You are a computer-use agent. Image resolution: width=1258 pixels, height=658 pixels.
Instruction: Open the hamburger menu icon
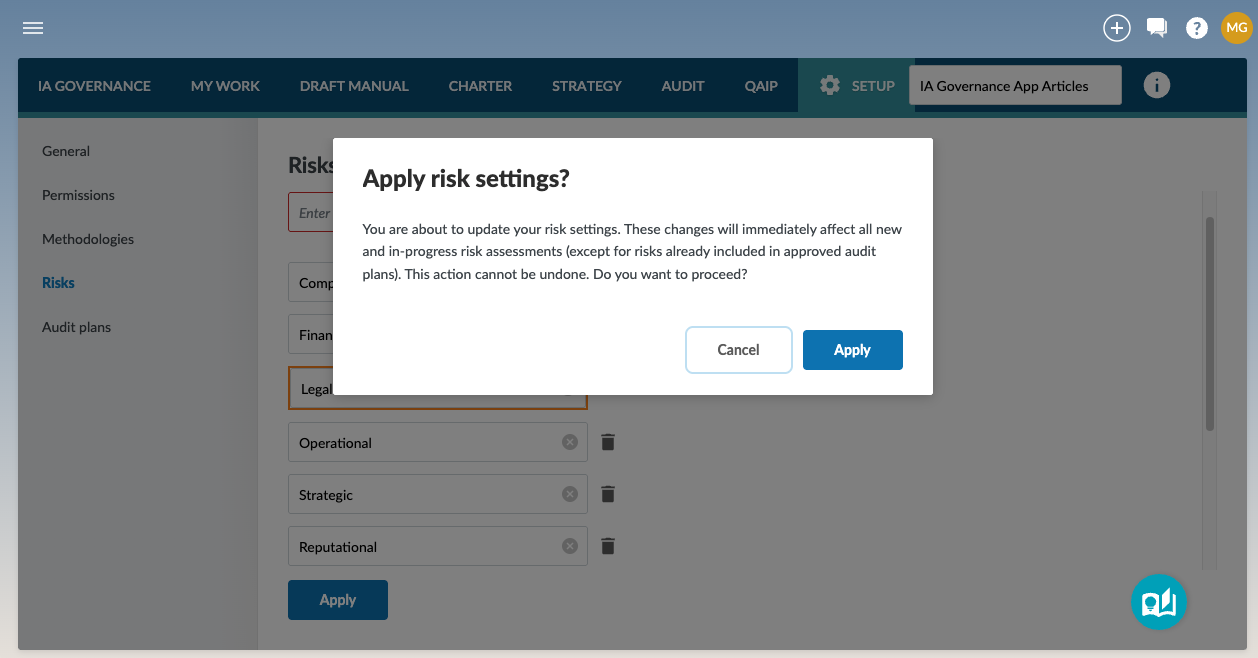(x=33, y=28)
